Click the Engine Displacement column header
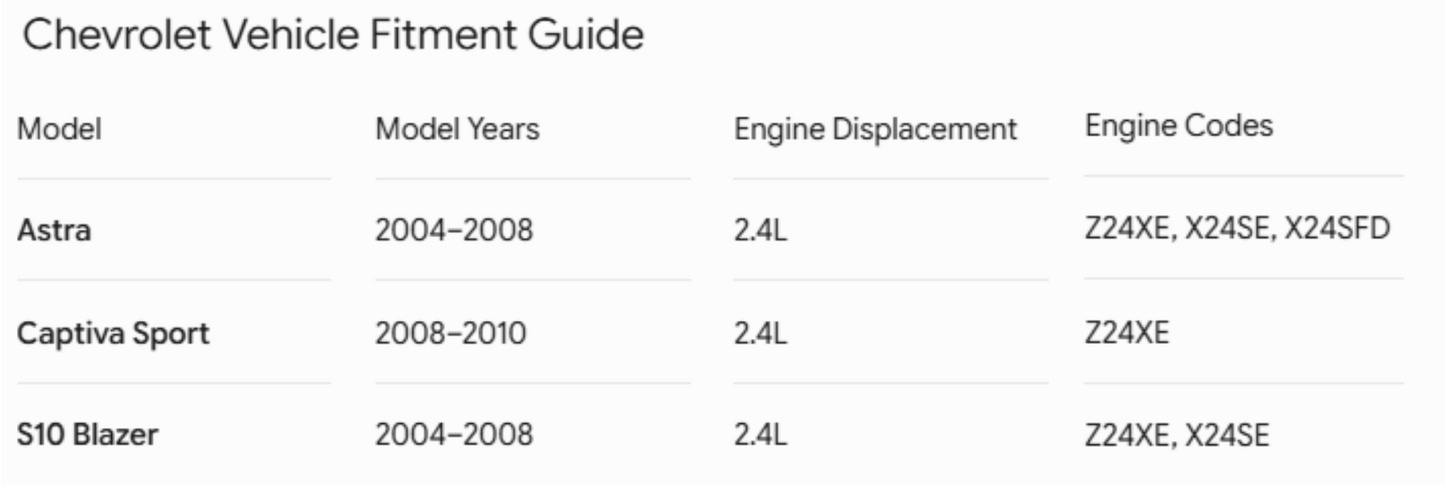This screenshot has height=485, width=1445. pos(876,131)
